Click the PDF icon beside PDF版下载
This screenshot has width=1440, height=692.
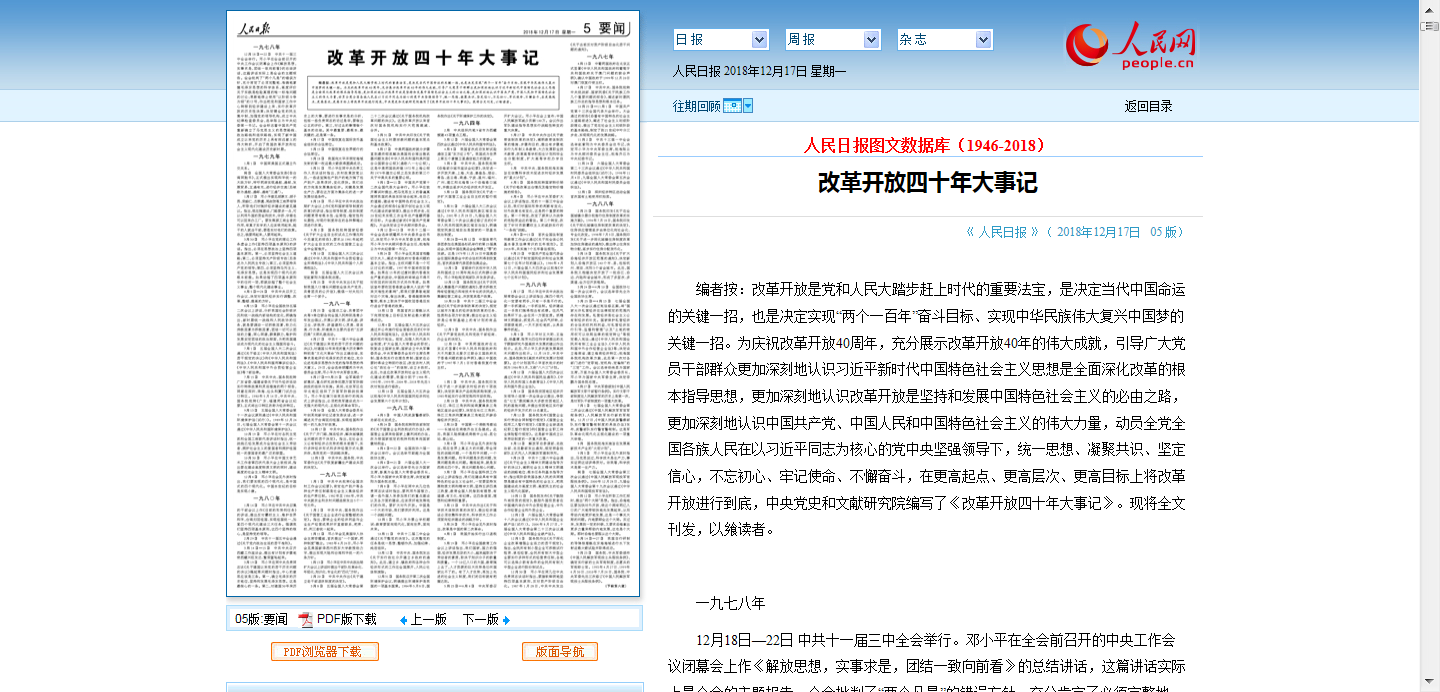coord(305,620)
